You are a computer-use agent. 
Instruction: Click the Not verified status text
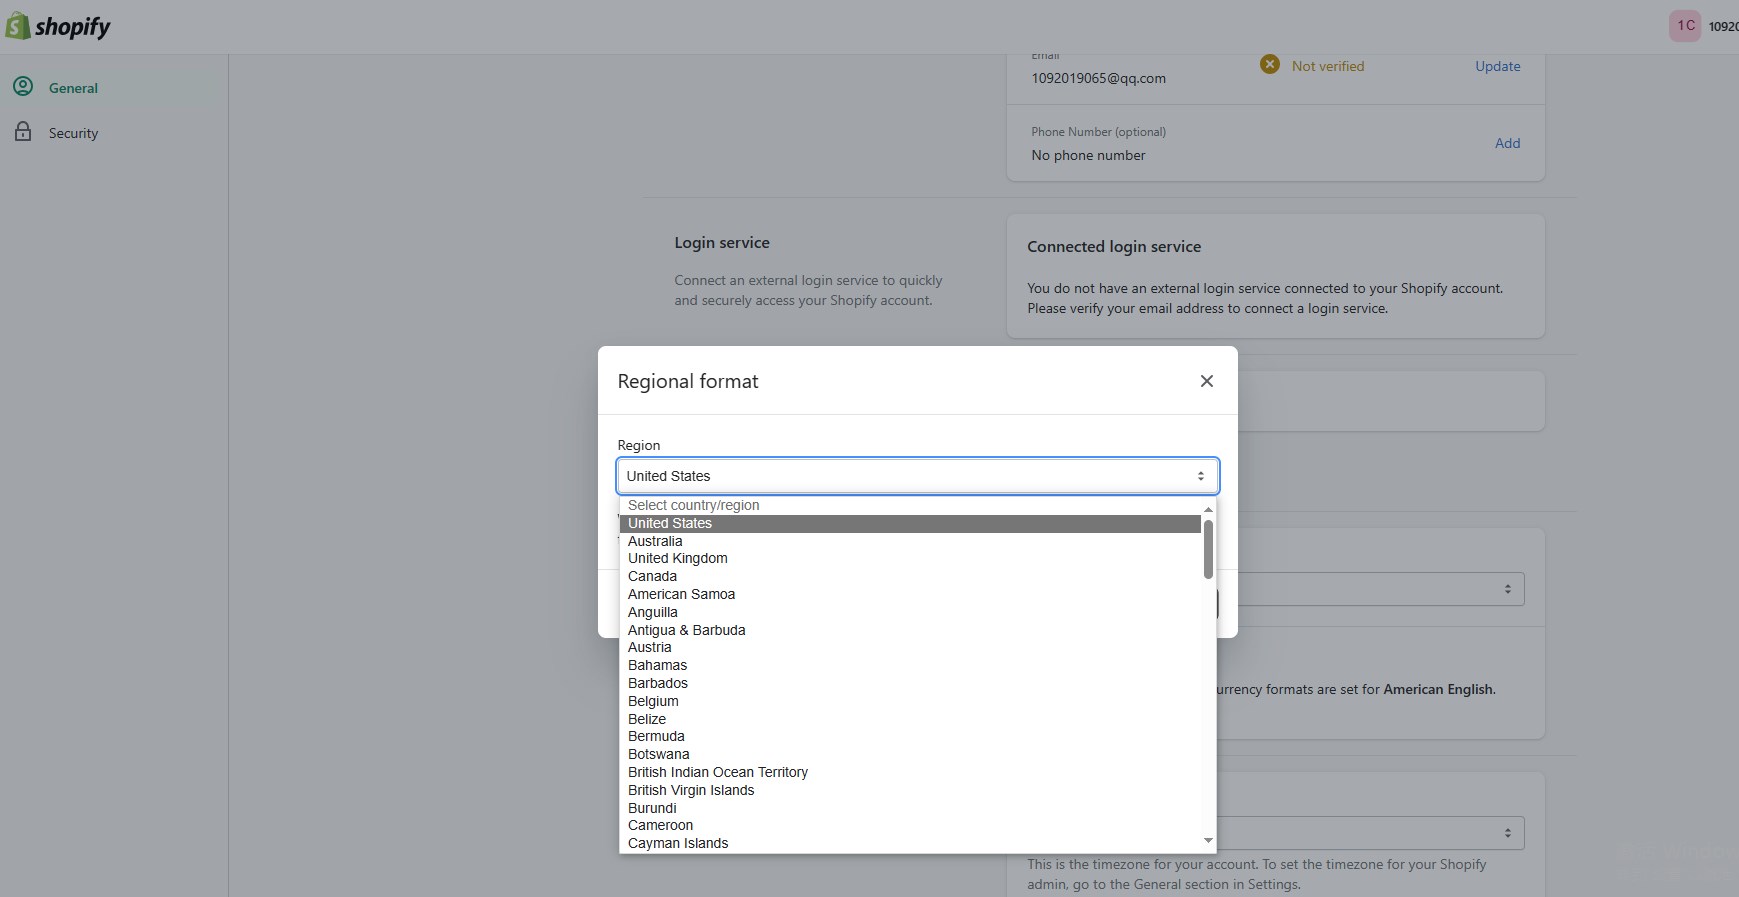coord(1328,66)
